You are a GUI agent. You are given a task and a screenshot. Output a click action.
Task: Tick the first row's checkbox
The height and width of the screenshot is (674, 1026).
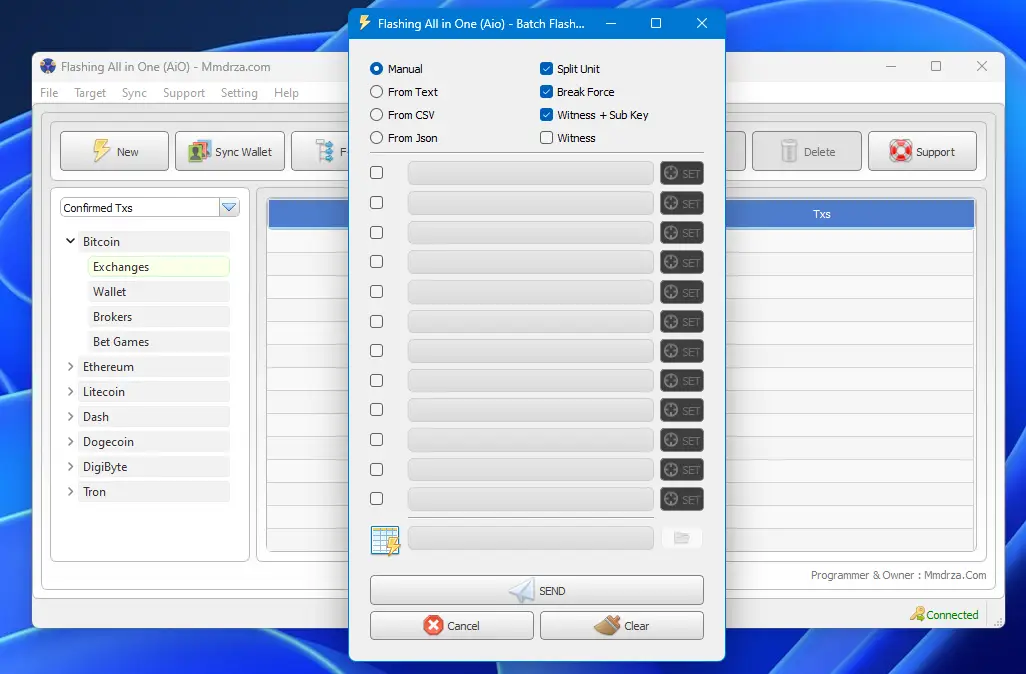(x=376, y=173)
